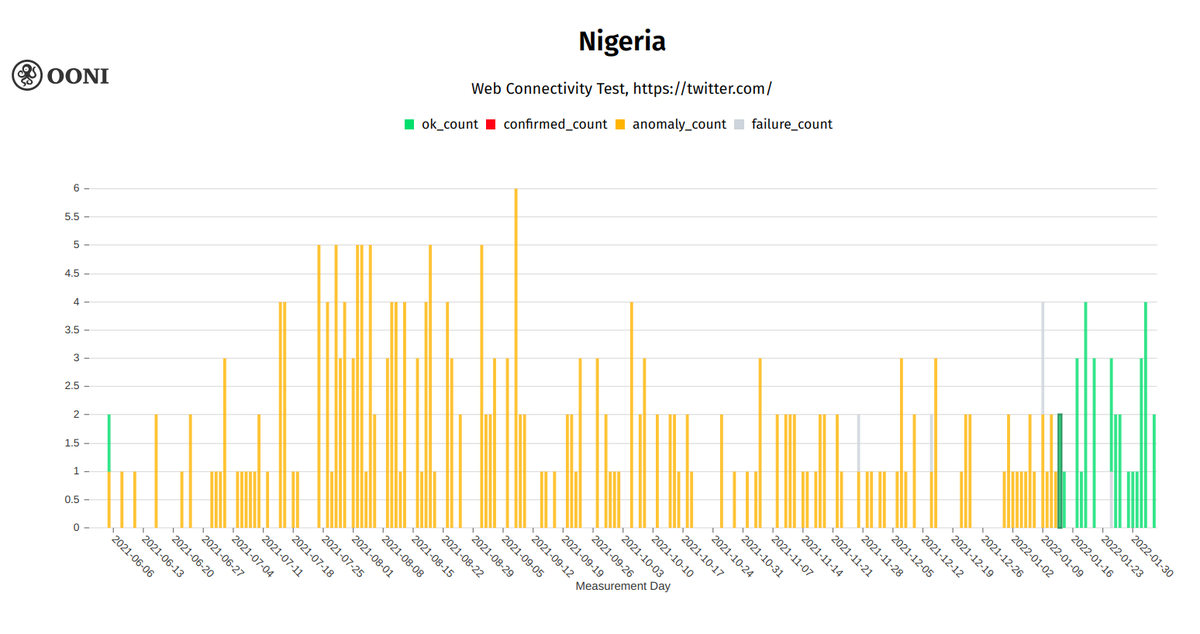Image resolution: width=1200 pixels, height=634 pixels.
Task: Disable the failure_count legend label
Action: [791, 125]
